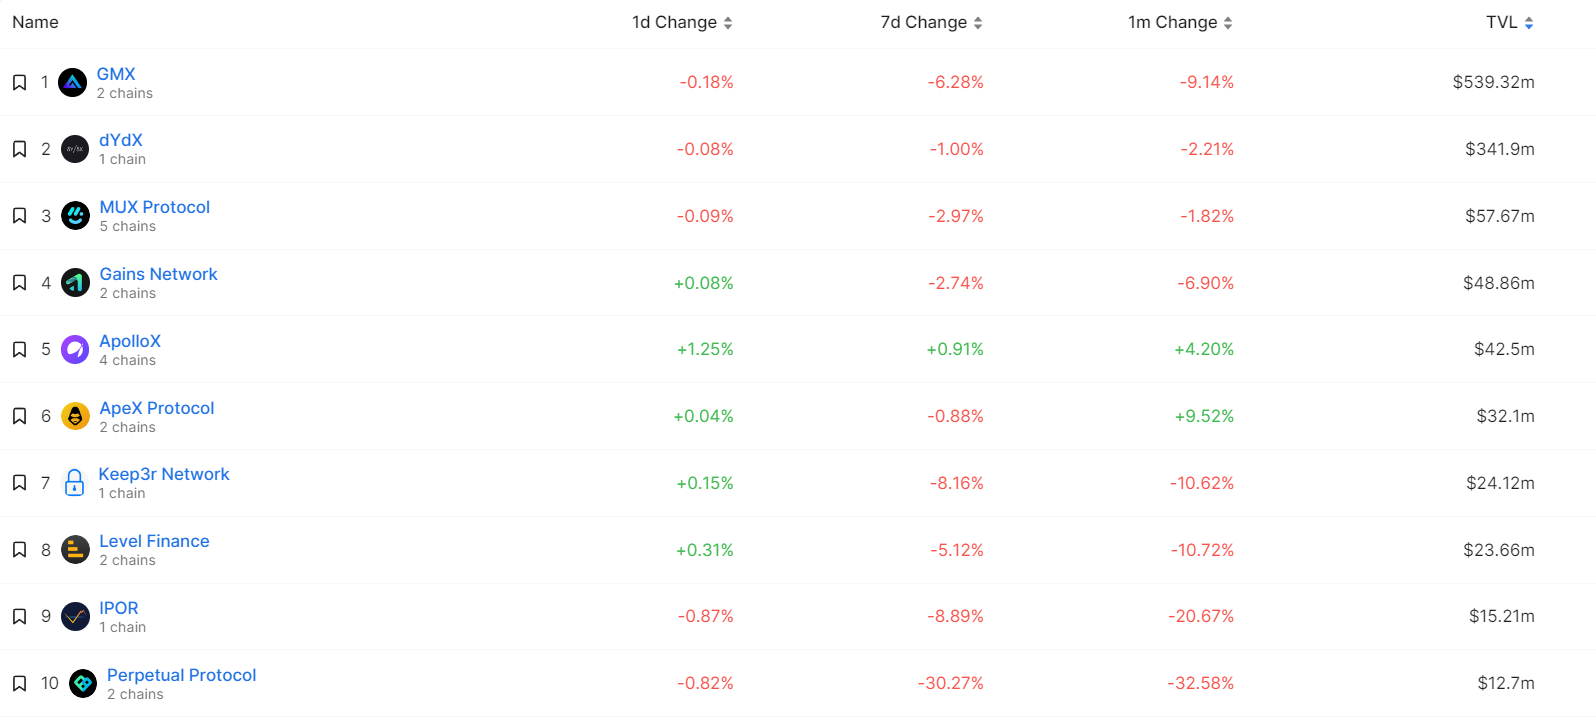Sort table by 1d Change column
Screen dimensions: 1596x718
point(682,23)
